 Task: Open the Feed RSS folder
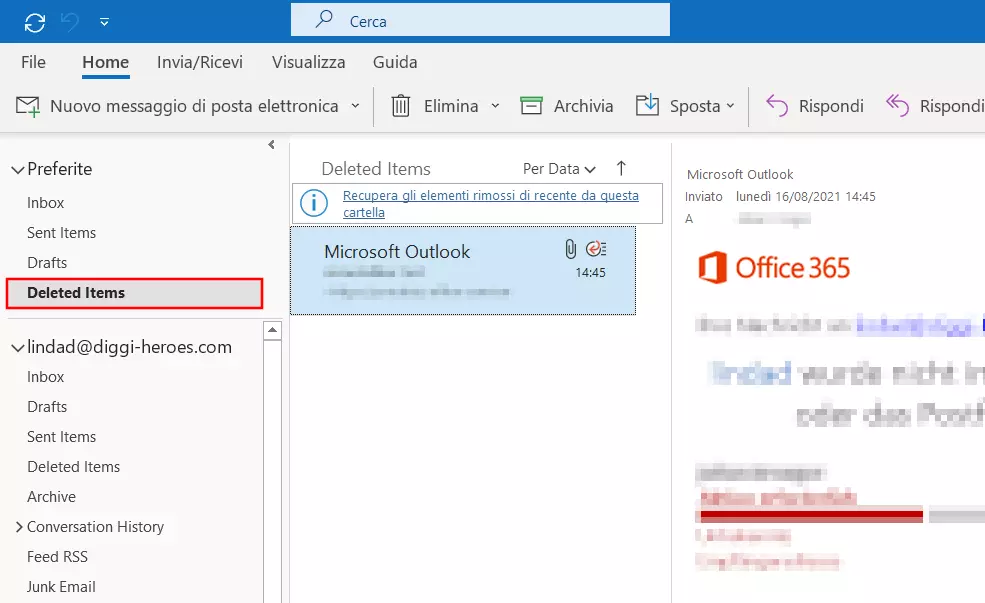coord(57,557)
